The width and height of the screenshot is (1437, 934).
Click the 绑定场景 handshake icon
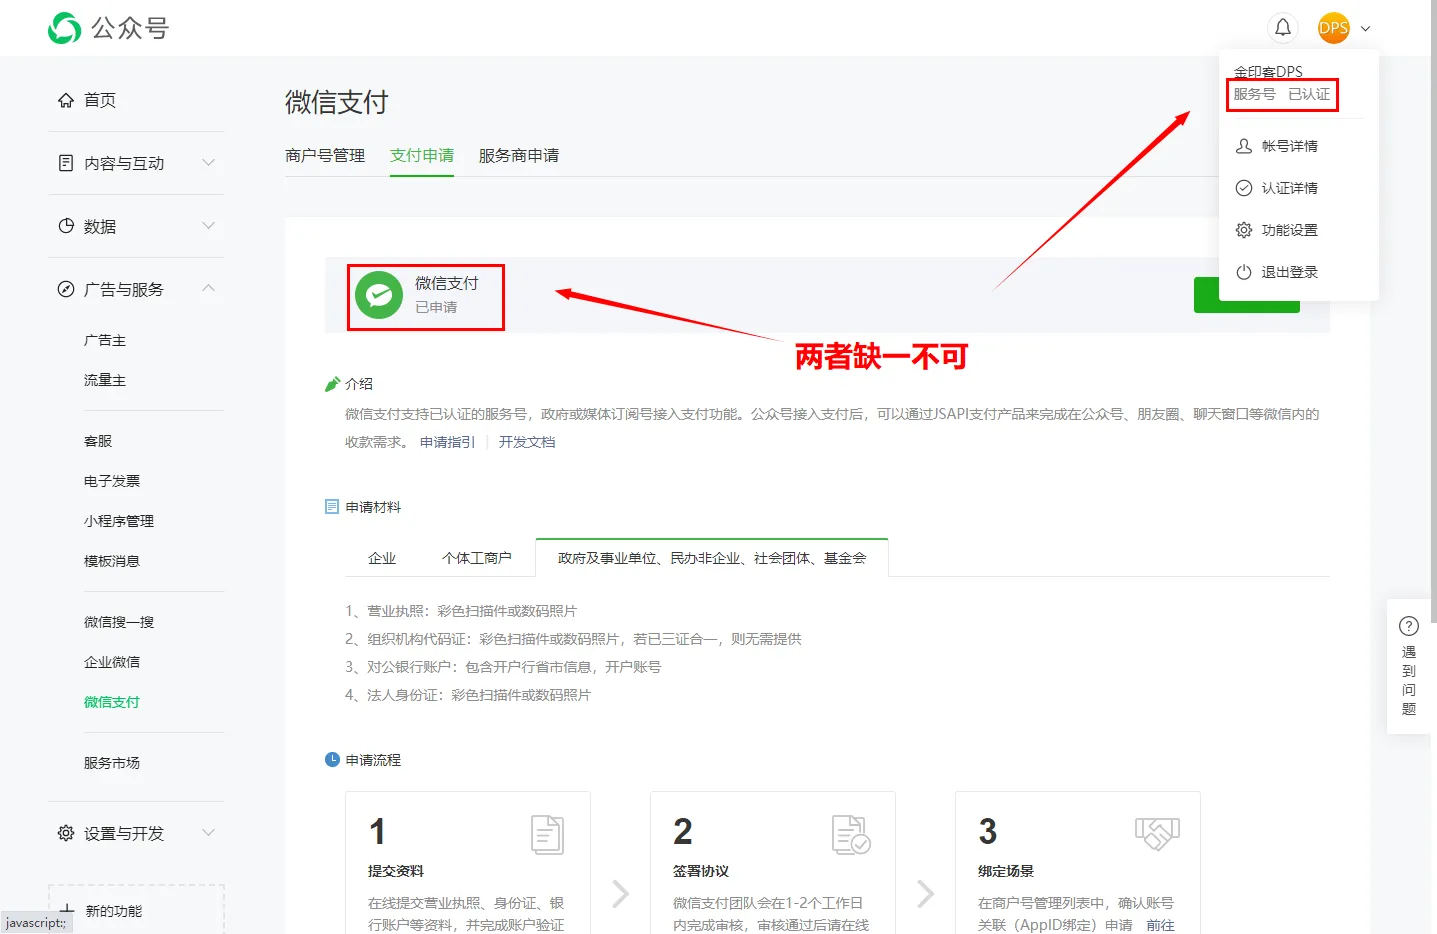[x=1157, y=833]
